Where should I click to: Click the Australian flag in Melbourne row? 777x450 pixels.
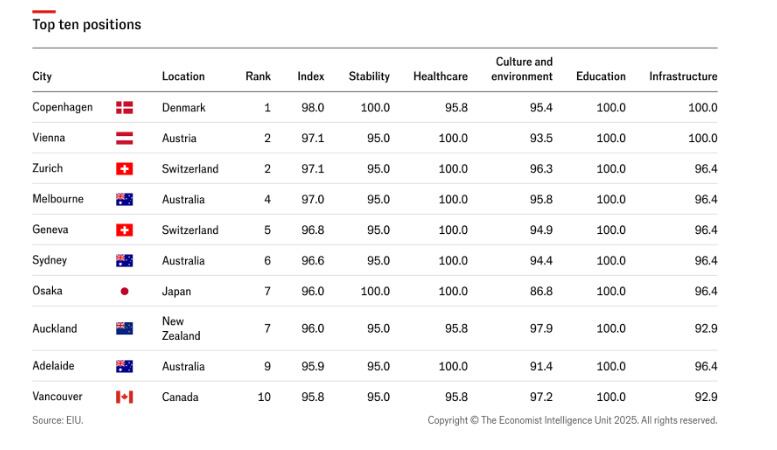(x=124, y=200)
